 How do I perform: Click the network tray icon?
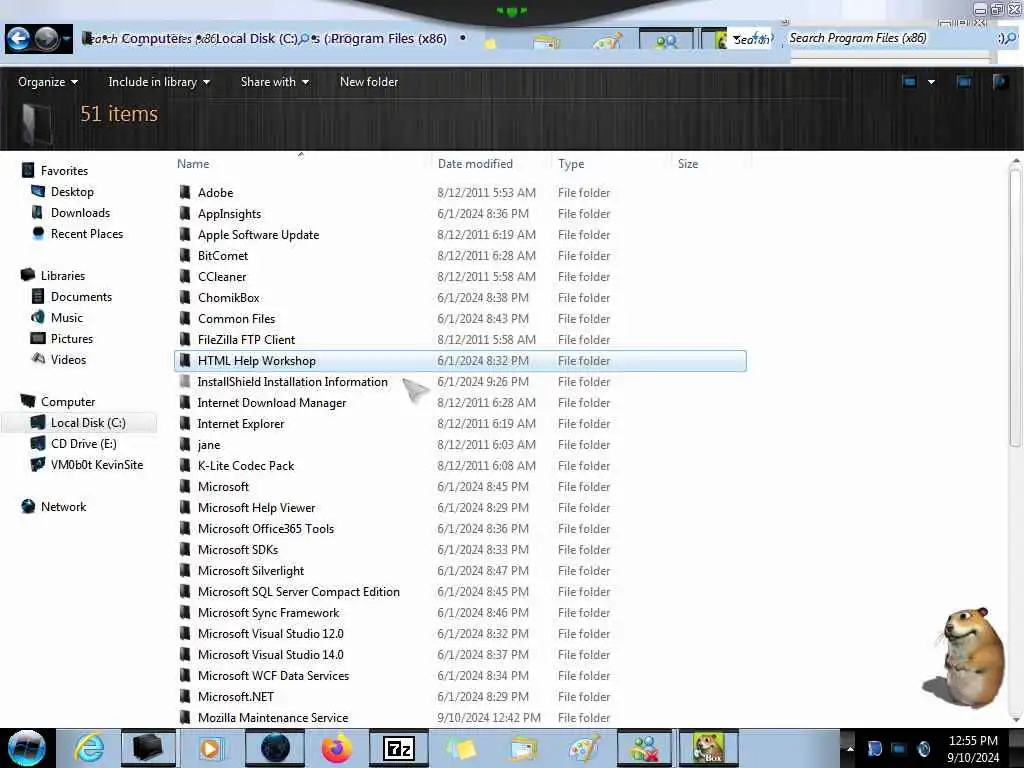point(899,748)
